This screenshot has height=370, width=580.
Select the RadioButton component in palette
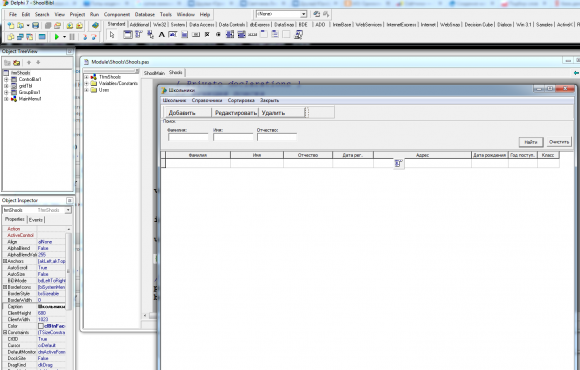[218, 35]
